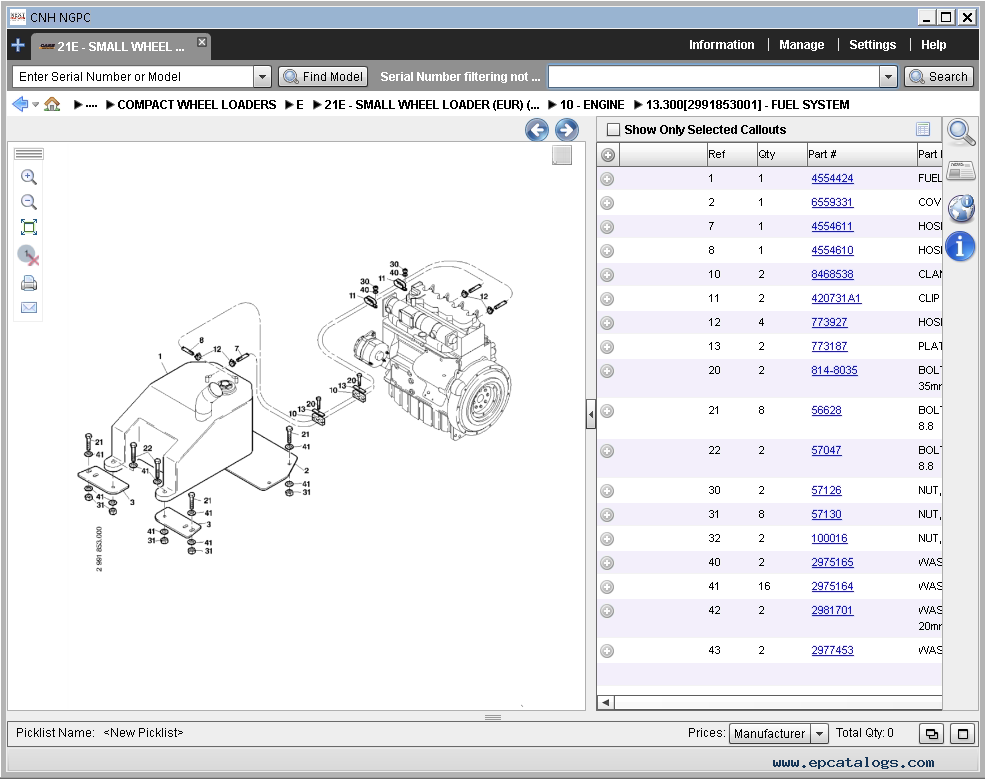Open part number 420731A1 link

tap(836, 298)
